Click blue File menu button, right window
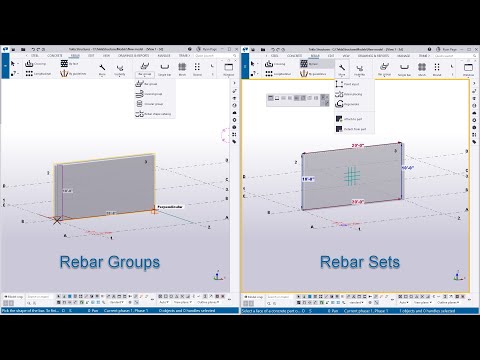This screenshot has width=480, height=360. click(245, 66)
